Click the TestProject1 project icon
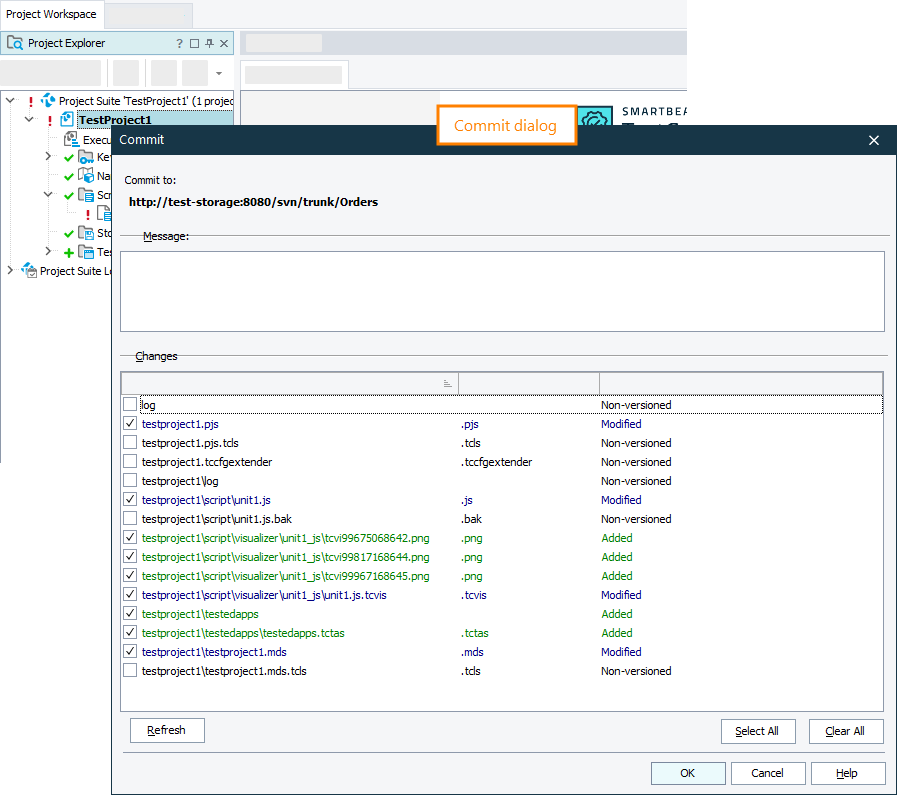 (67, 120)
